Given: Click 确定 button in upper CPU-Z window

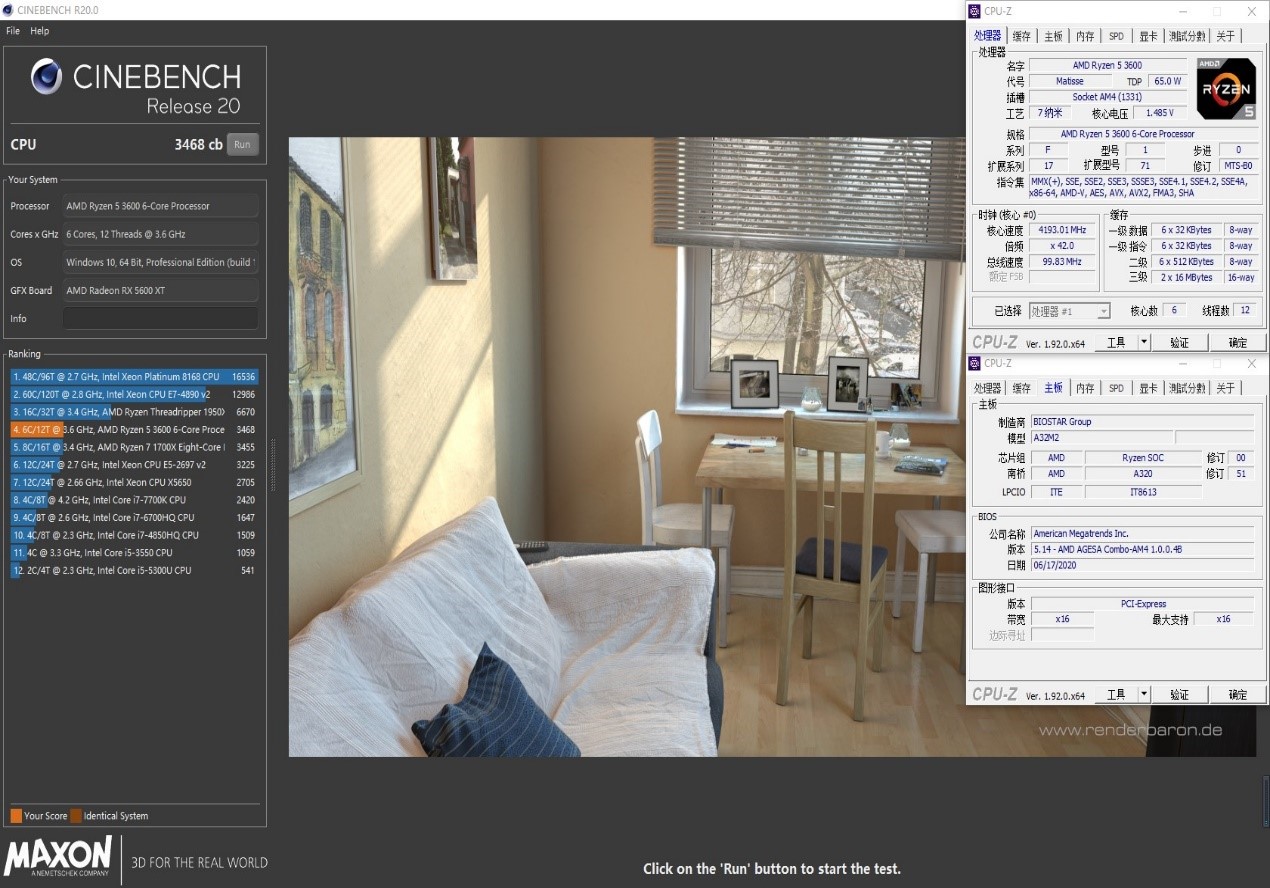Looking at the screenshot, I should point(1238,343).
